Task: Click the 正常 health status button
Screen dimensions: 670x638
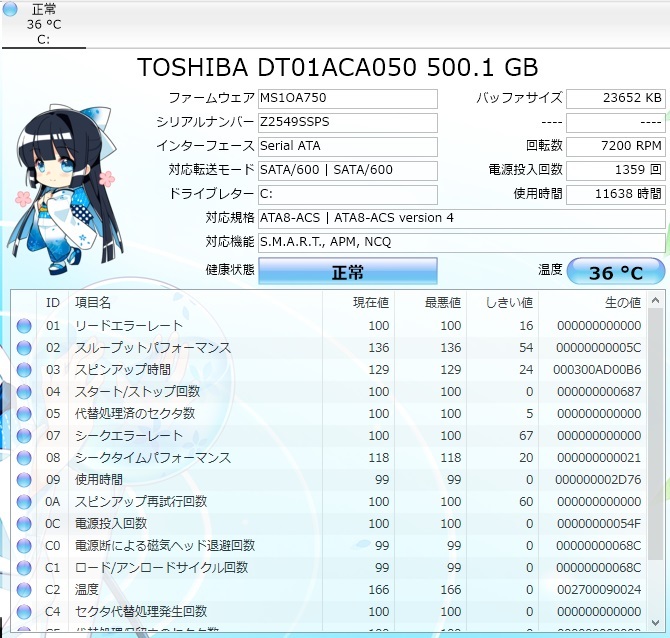Action: point(348,271)
